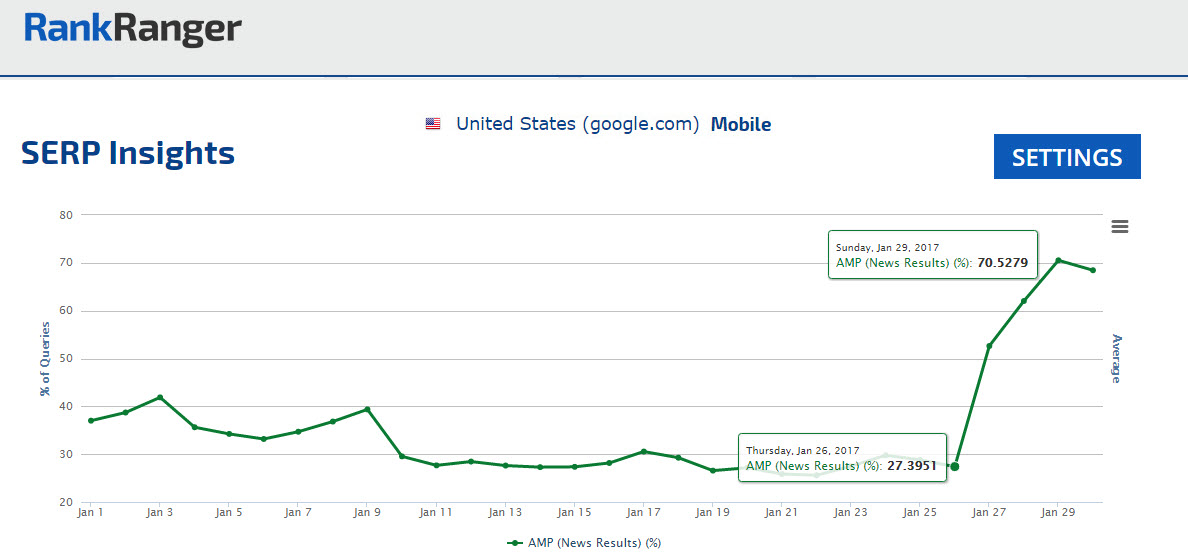Click the United States flag icon
Screen dimensions: 1188x556
tap(433, 124)
